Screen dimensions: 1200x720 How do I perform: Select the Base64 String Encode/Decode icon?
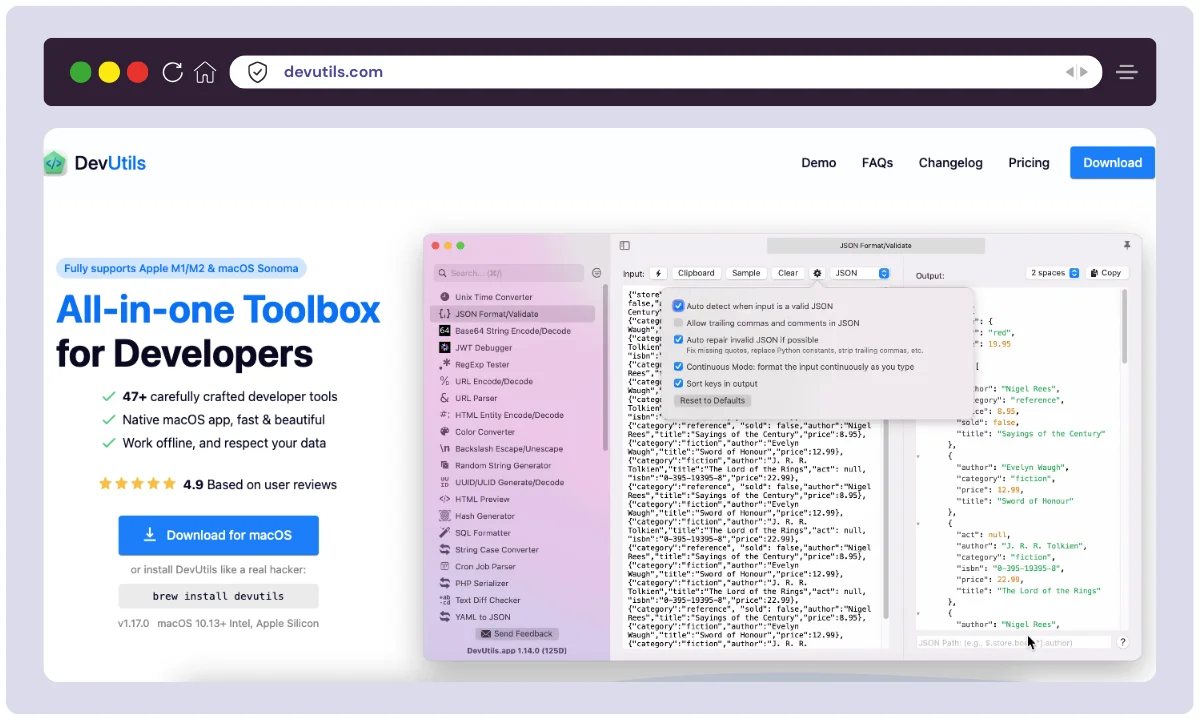(x=445, y=330)
